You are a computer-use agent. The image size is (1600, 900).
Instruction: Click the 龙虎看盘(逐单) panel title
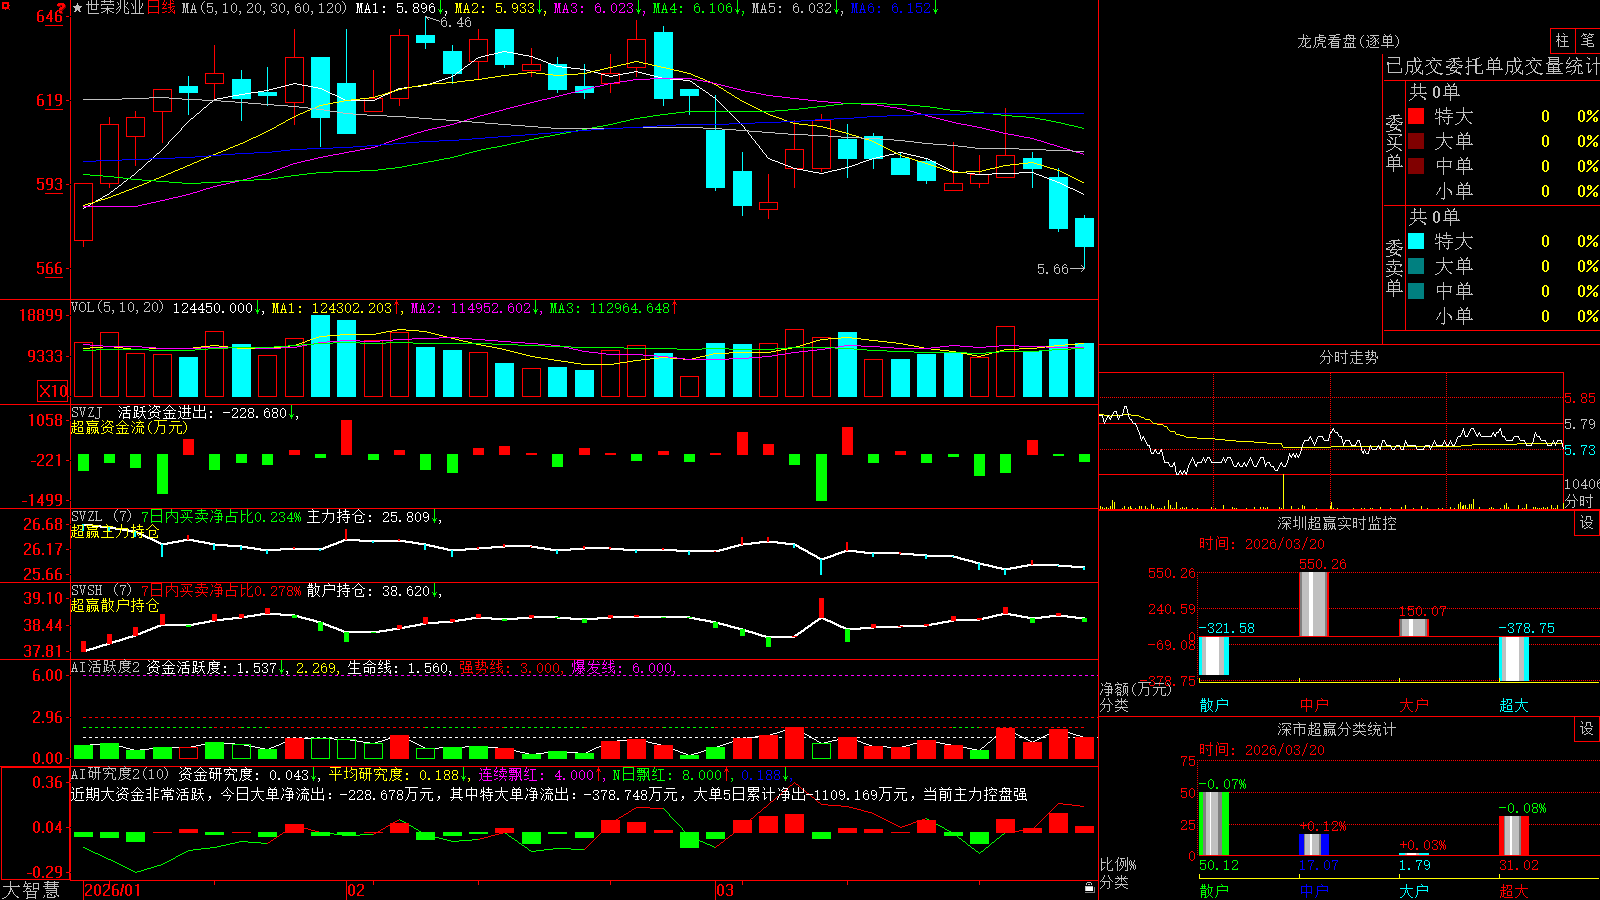(1348, 41)
